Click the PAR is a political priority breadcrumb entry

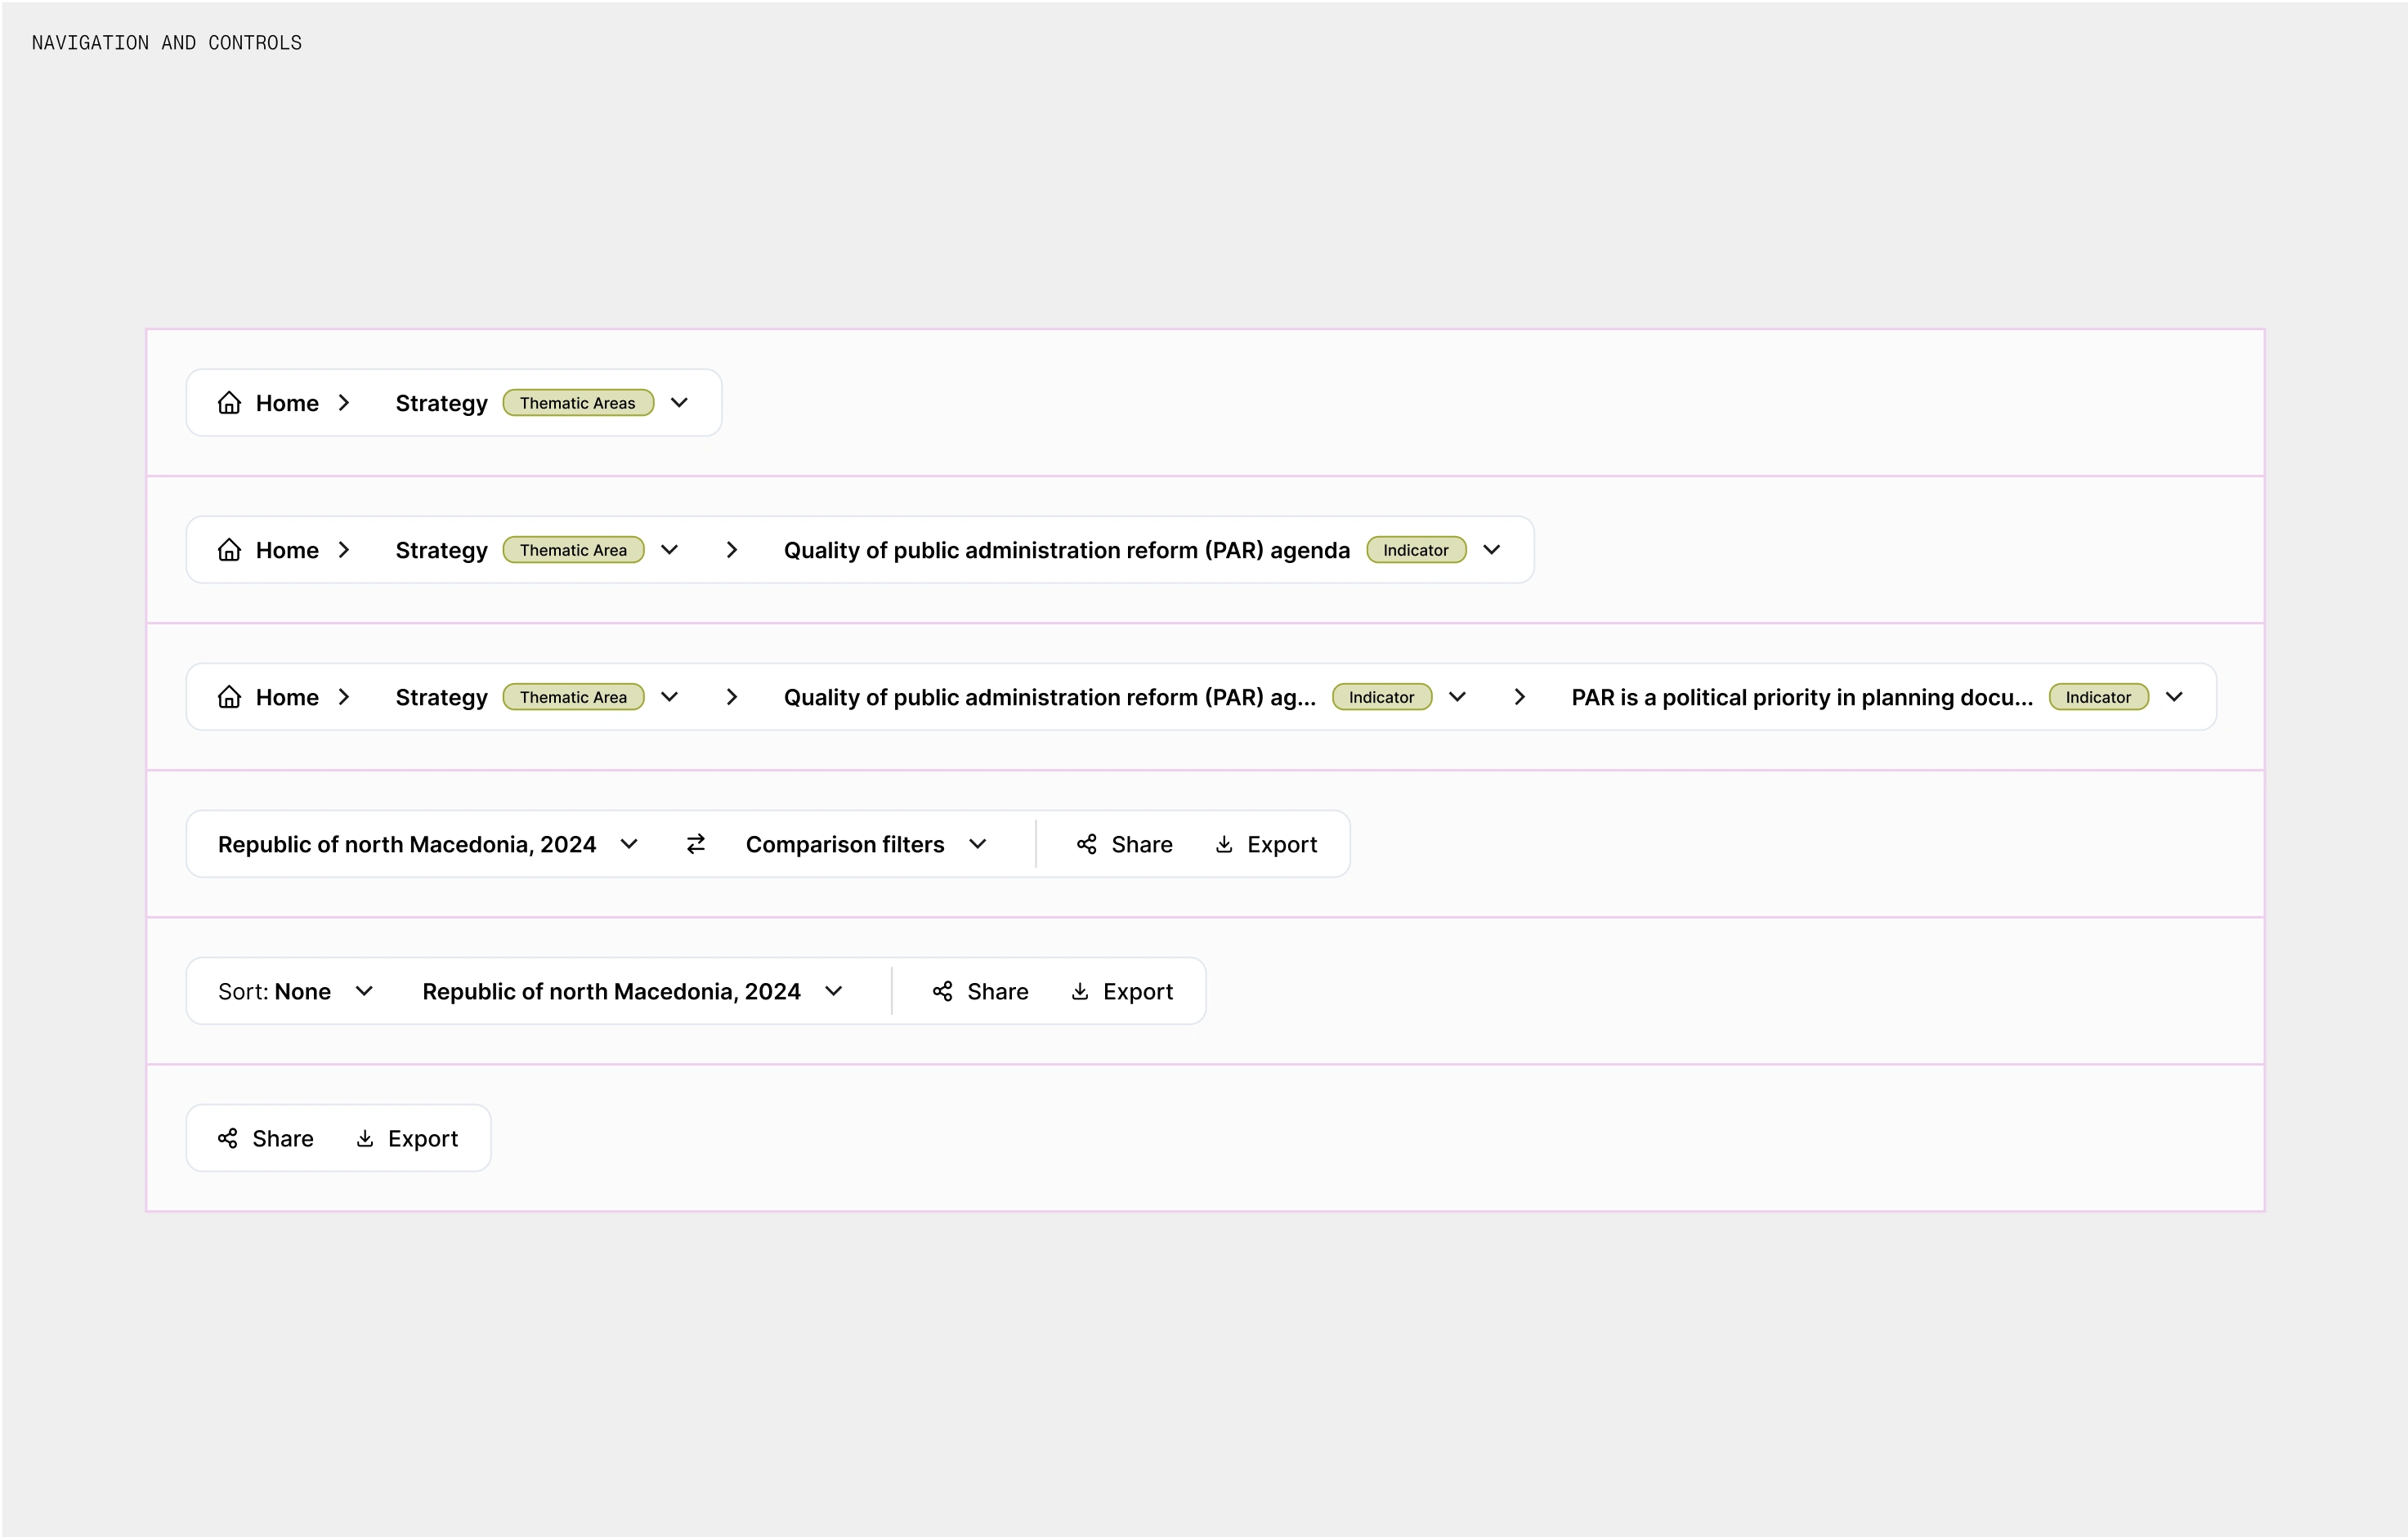(x=1800, y=696)
